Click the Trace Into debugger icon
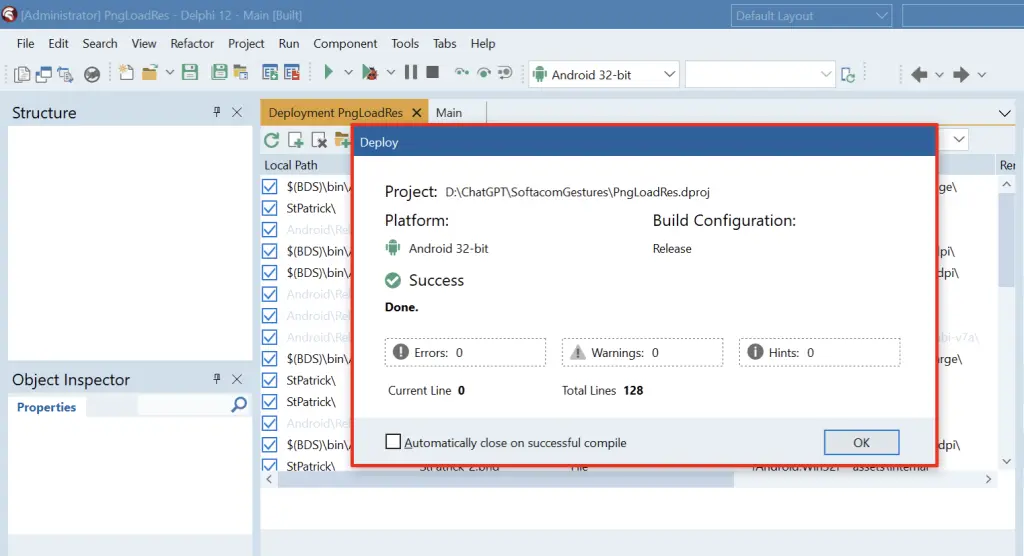Image resolution: width=1024 pixels, height=556 pixels. [x=462, y=73]
